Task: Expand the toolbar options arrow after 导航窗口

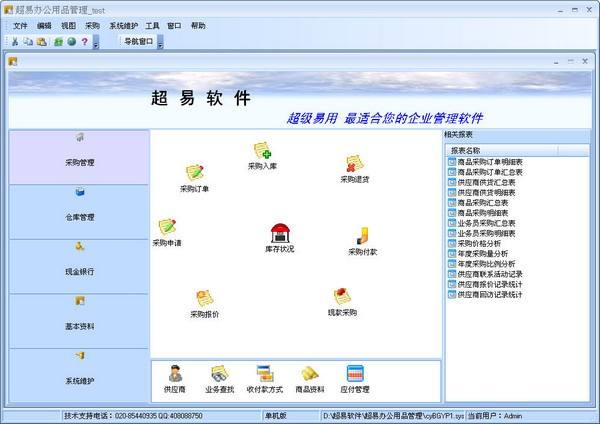Action: pos(160,43)
